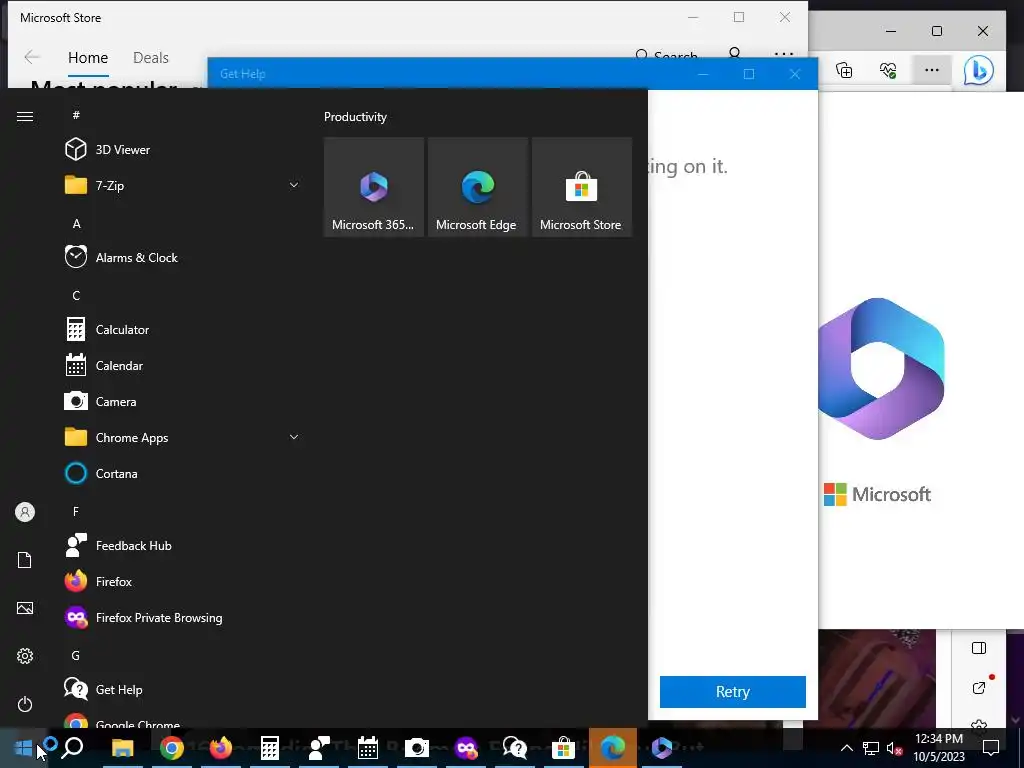
Task: Click the Power icon in Start sidebar
Action: point(25,704)
